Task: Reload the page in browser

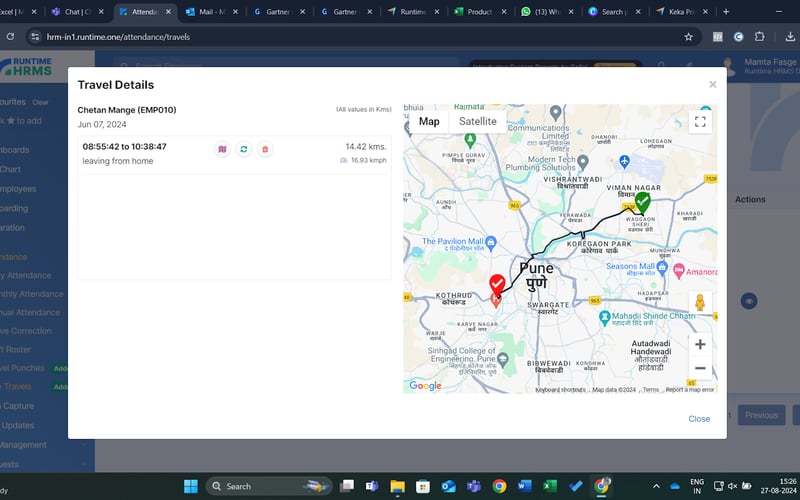Action: point(10,37)
